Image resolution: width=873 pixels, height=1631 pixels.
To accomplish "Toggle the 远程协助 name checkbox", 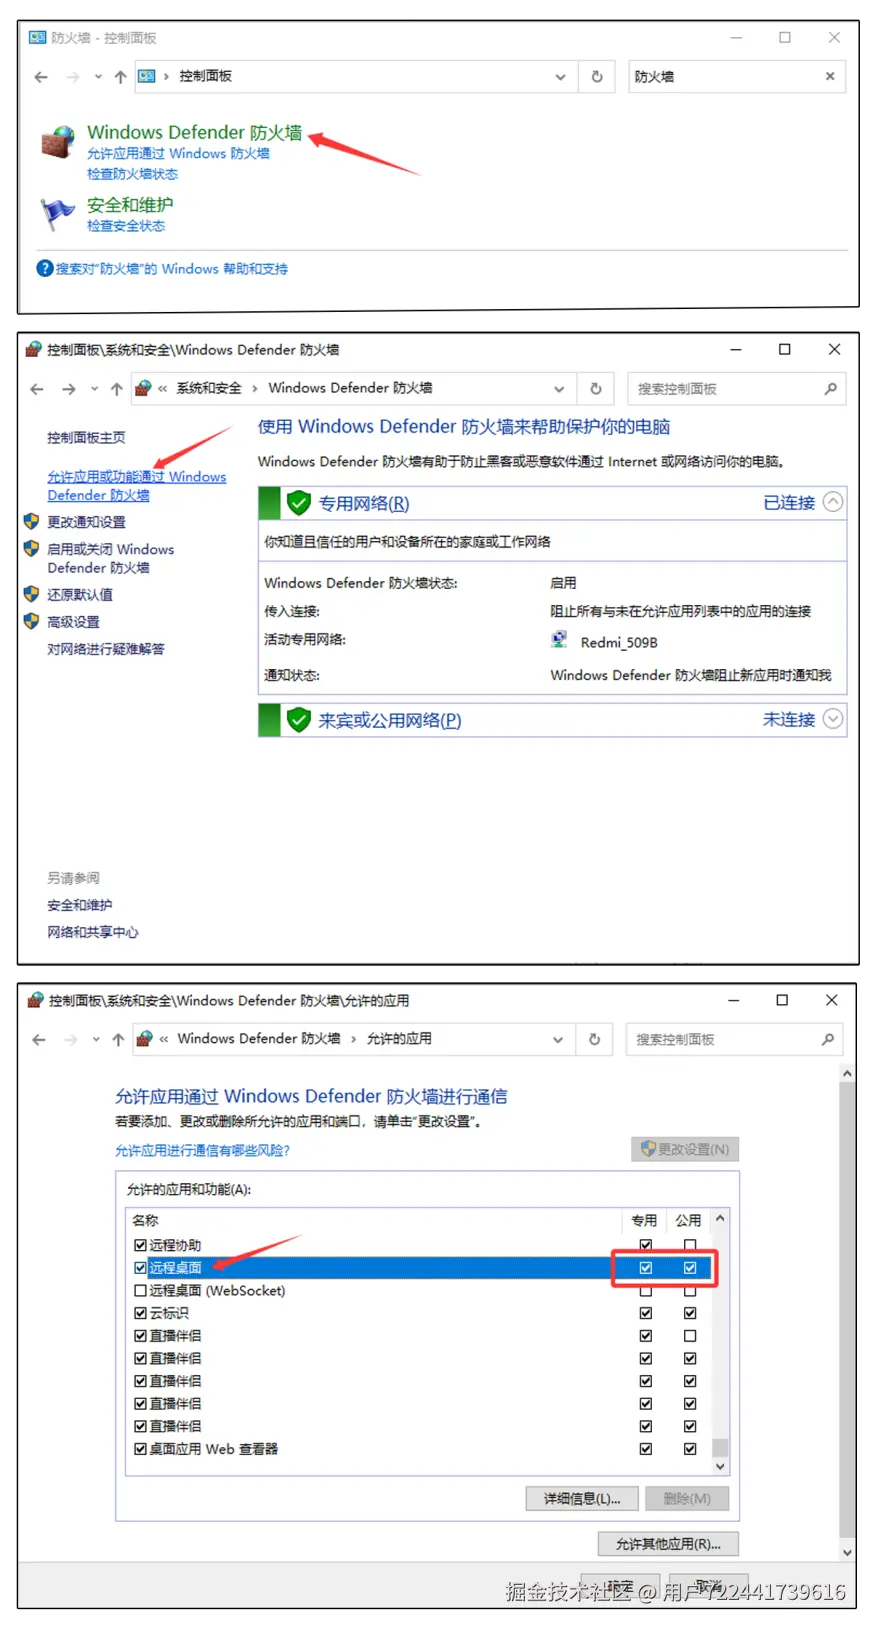I will pos(140,1245).
